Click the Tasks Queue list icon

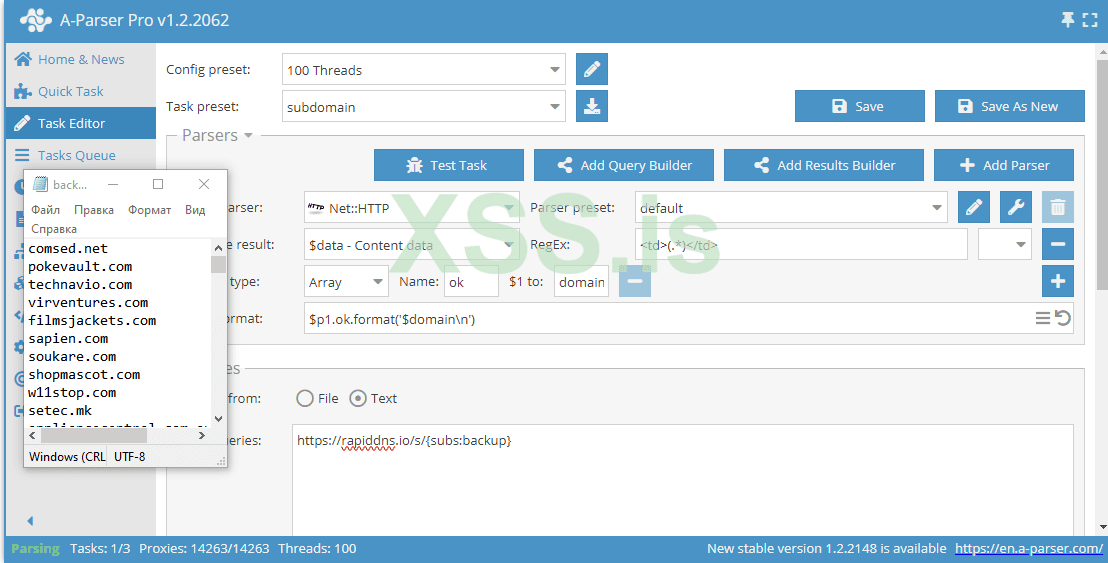pyautogui.click(x=23, y=155)
